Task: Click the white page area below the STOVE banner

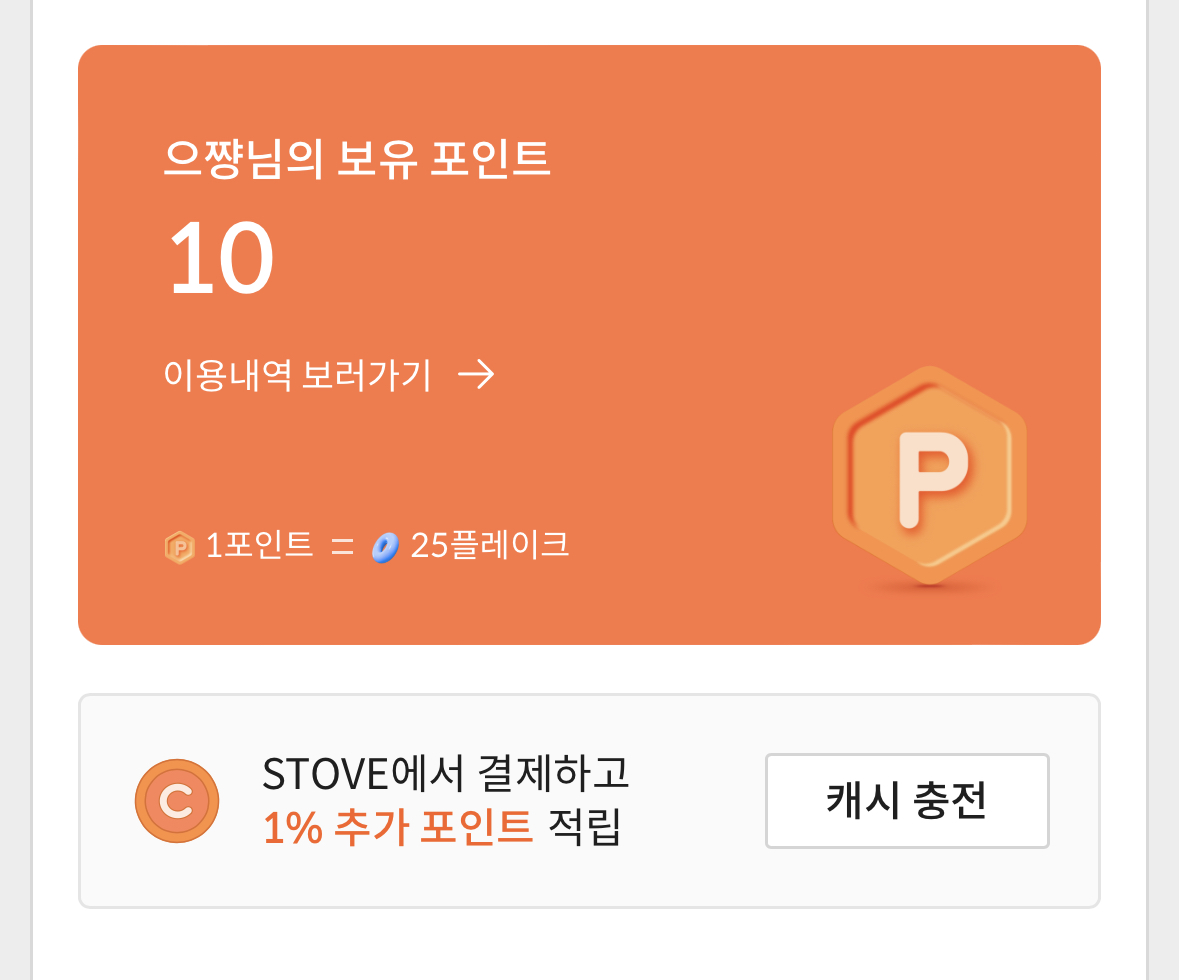Action: [590, 945]
